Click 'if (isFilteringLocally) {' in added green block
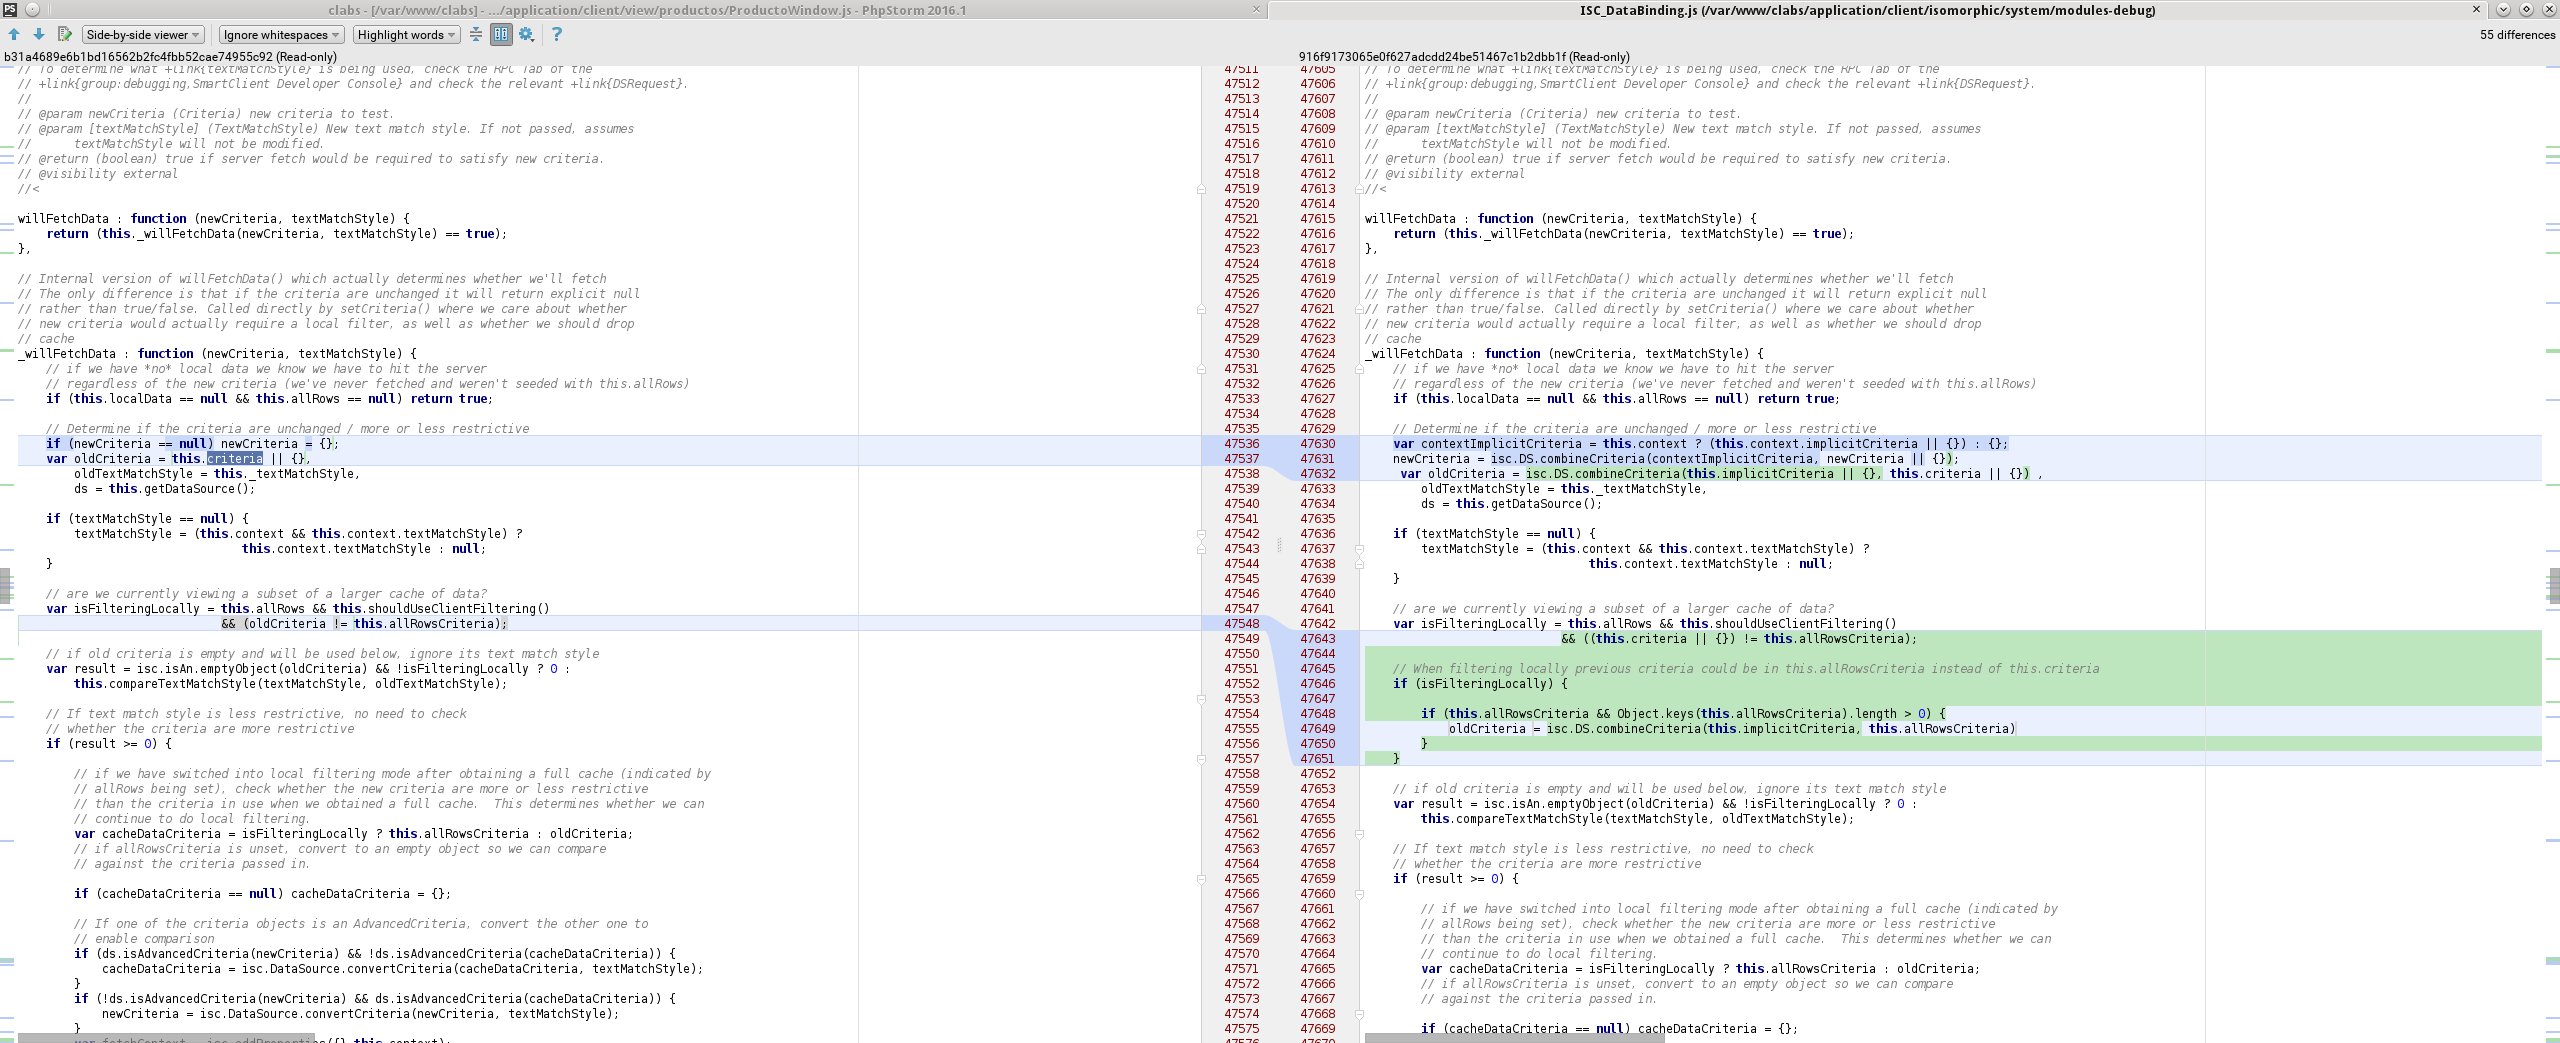Viewport: 2560px width, 1043px height. (x=1480, y=684)
